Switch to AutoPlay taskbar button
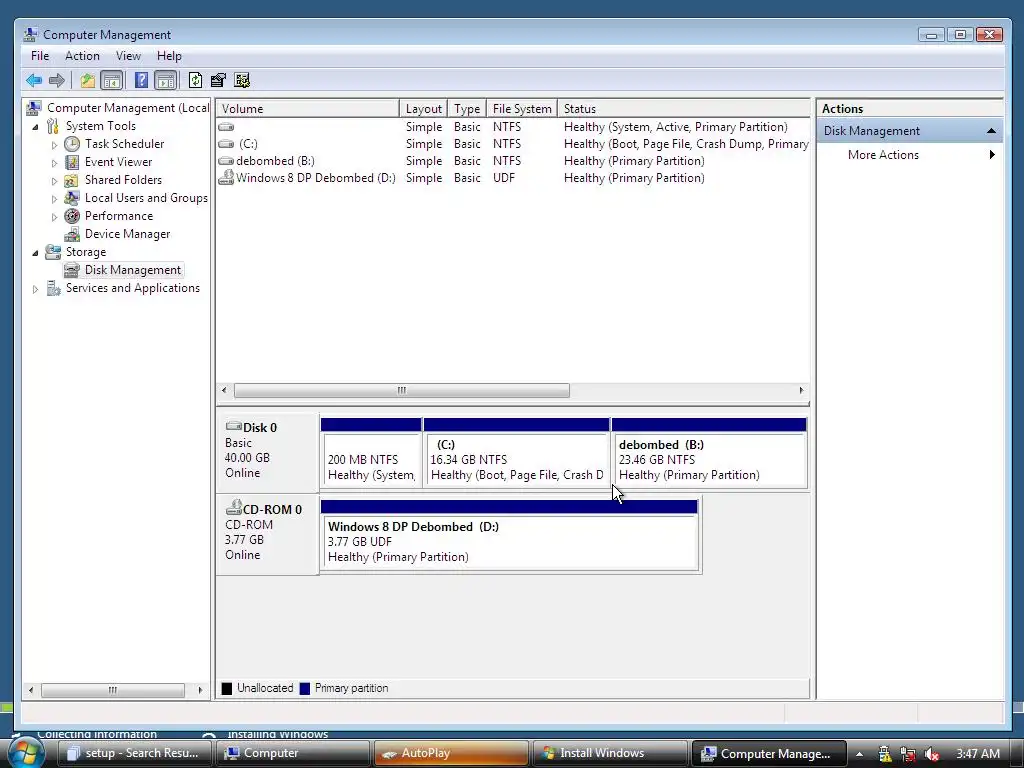1024x768 pixels. click(x=451, y=753)
